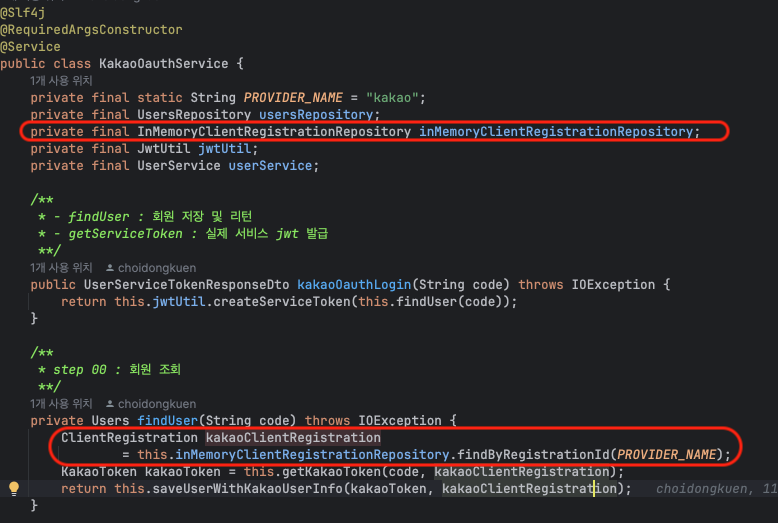Click the findByRegistrationId method call

pyautogui.click(x=533, y=455)
